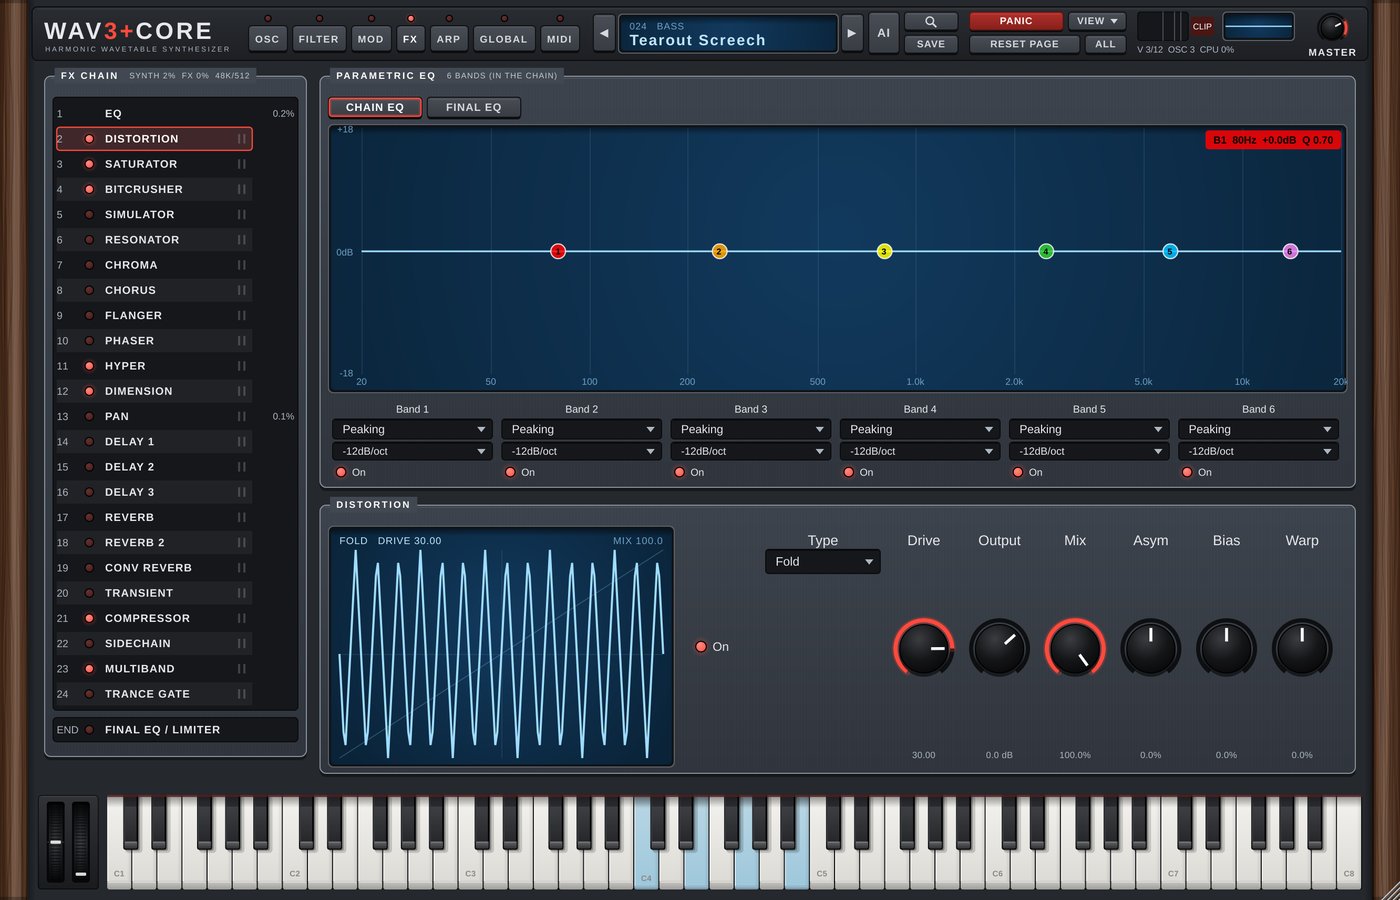Select EQ band 6 purple node
This screenshot has width=1400, height=900.
coord(1290,251)
